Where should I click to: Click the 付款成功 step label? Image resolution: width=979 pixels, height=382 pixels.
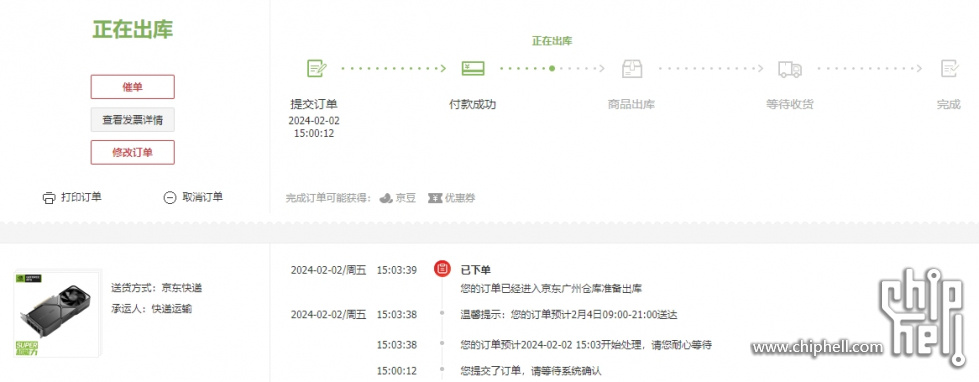pos(473,104)
